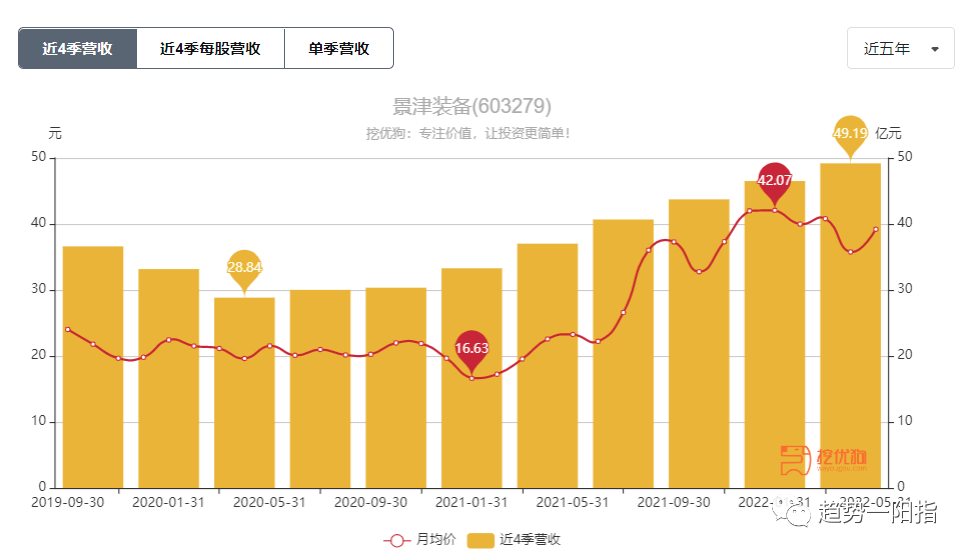Click the first price line point at 2019-09-30
Image resolution: width=969 pixels, height=555 pixels.
click(x=68, y=329)
